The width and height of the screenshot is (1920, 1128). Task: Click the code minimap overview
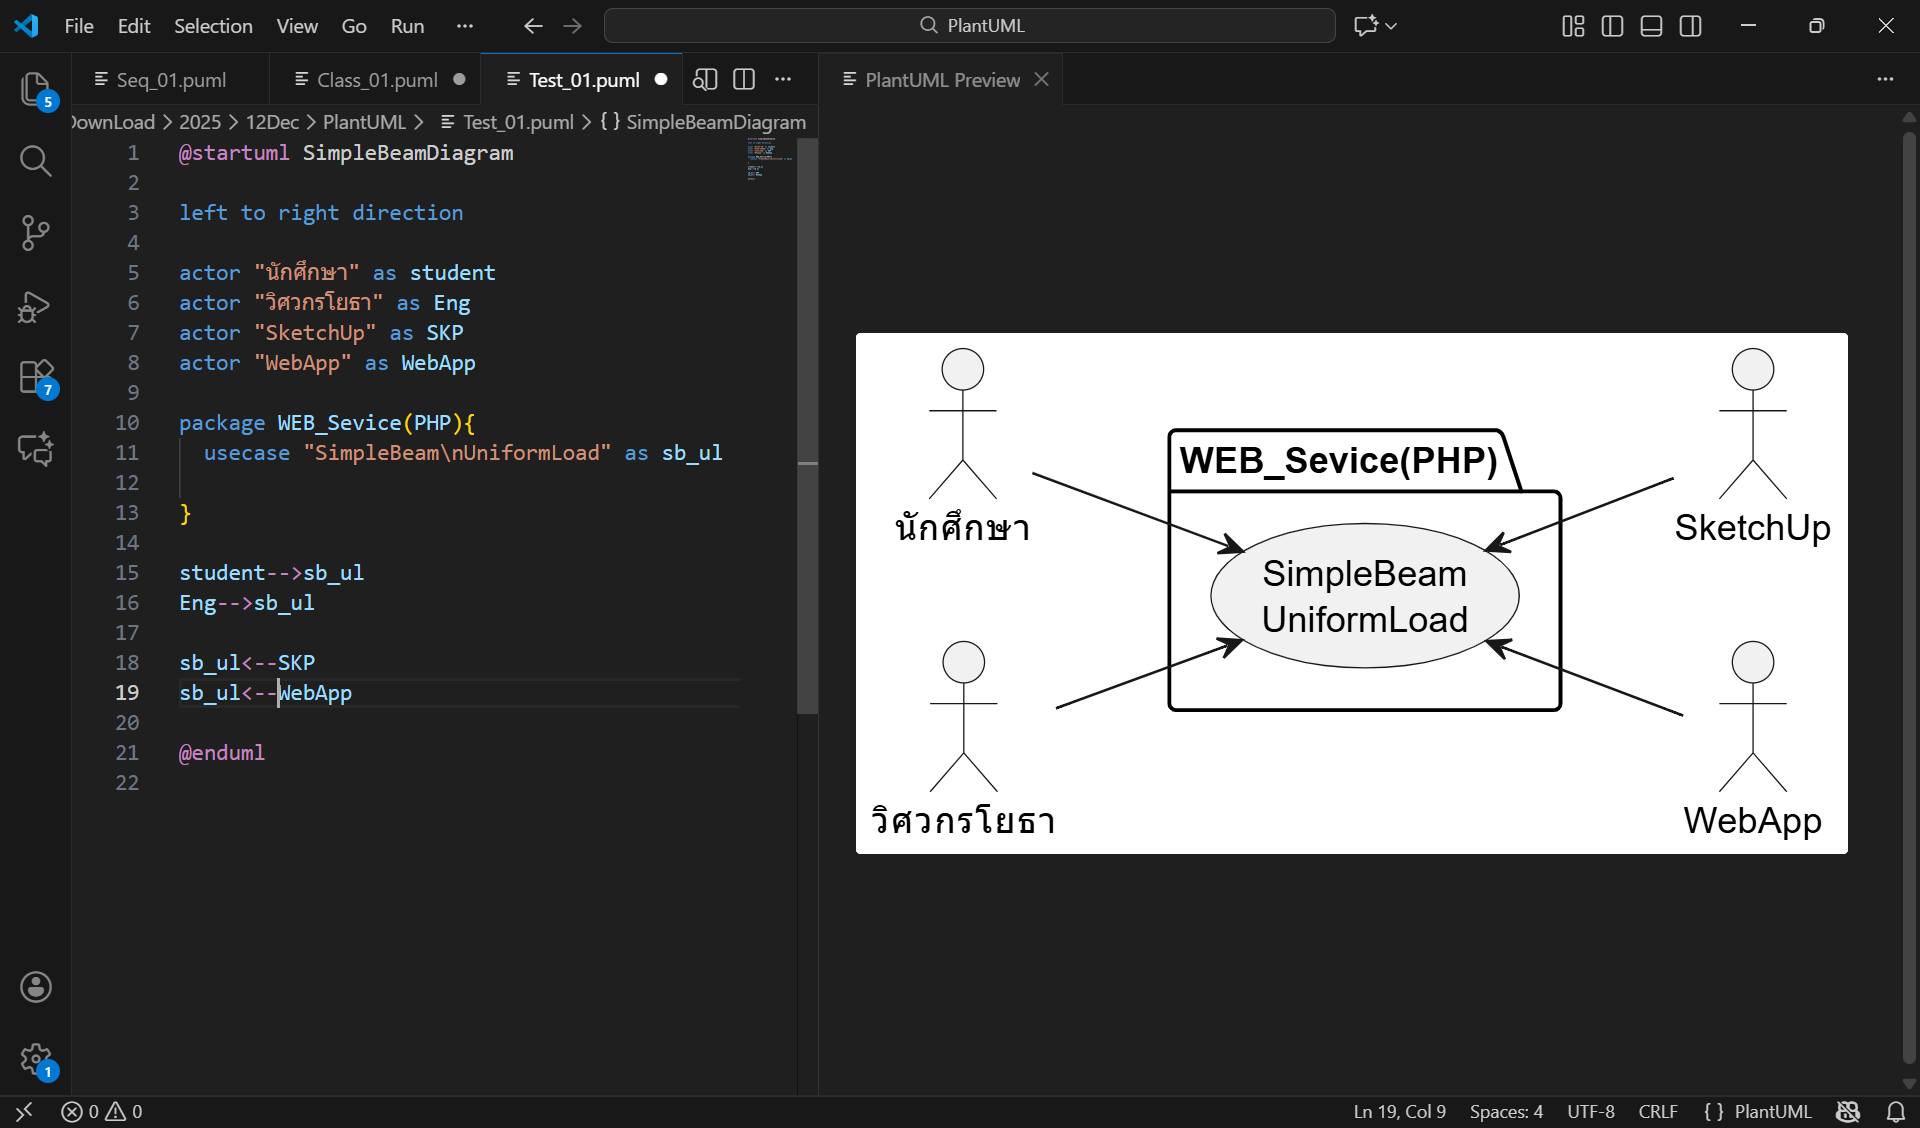769,160
